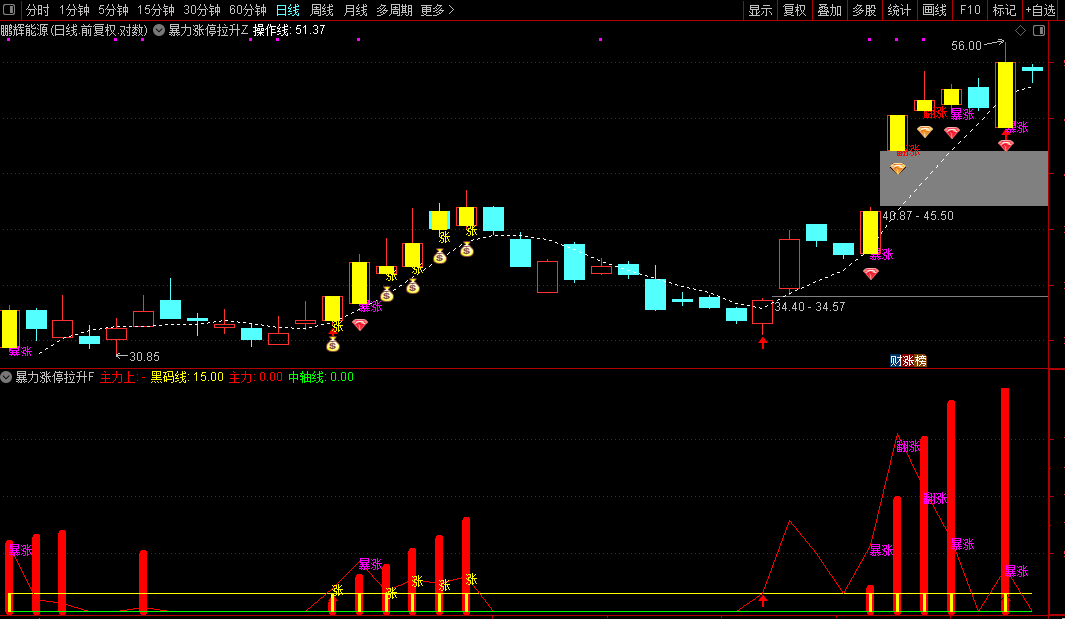1065x619 pixels.
Task: Toggle the right side panel icon
Action: (1039, 31)
